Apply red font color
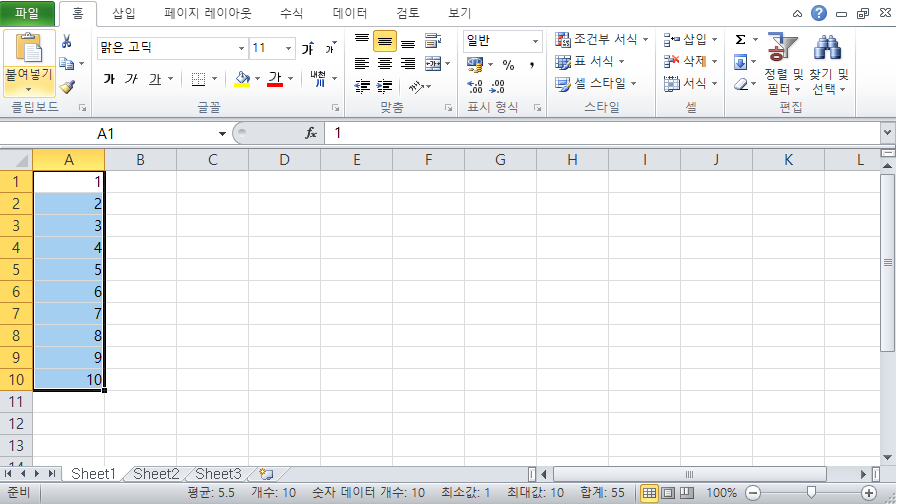Viewport: 897px width, 504px height. (x=275, y=79)
